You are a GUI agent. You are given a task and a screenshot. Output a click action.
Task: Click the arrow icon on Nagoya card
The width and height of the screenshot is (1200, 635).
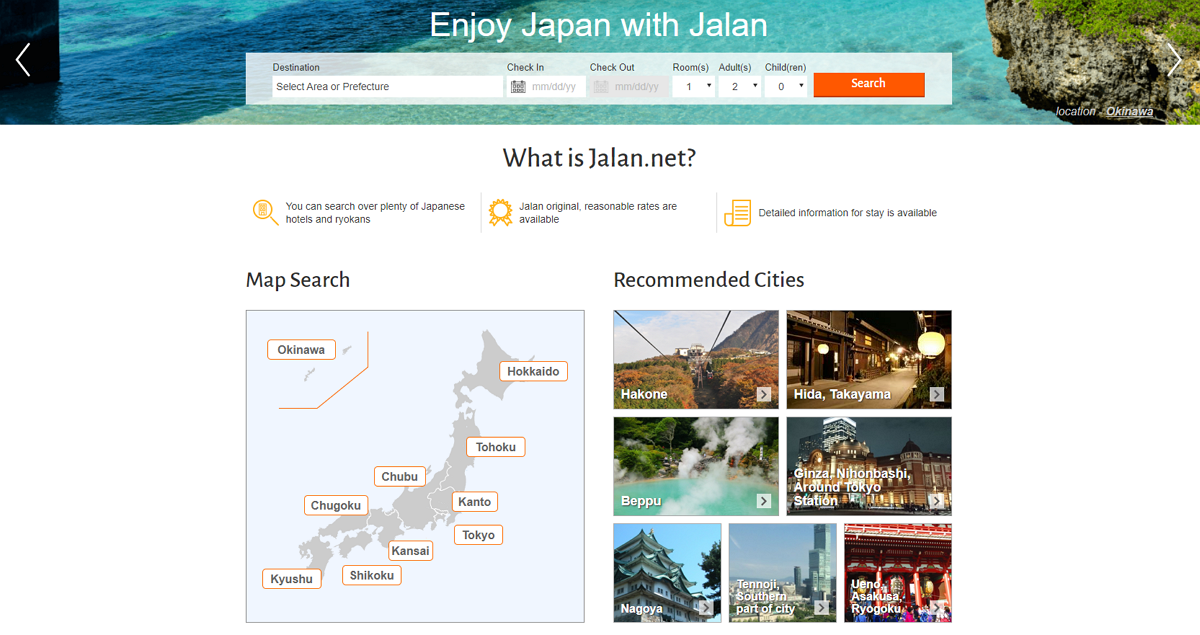tap(706, 607)
